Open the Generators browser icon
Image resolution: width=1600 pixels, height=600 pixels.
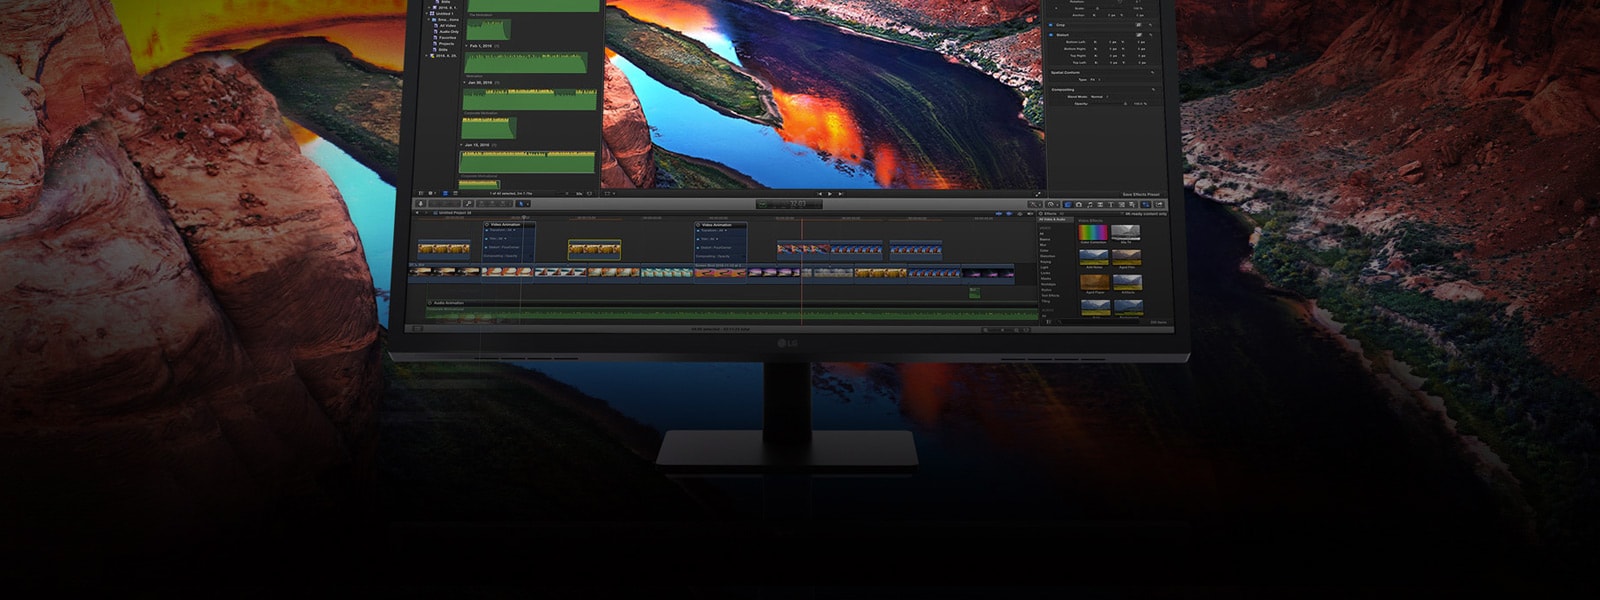click(1122, 204)
